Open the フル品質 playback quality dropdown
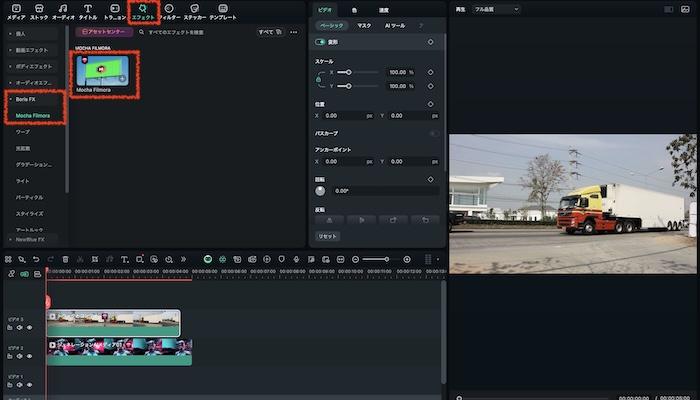This screenshot has width=700, height=400. click(x=497, y=9)
